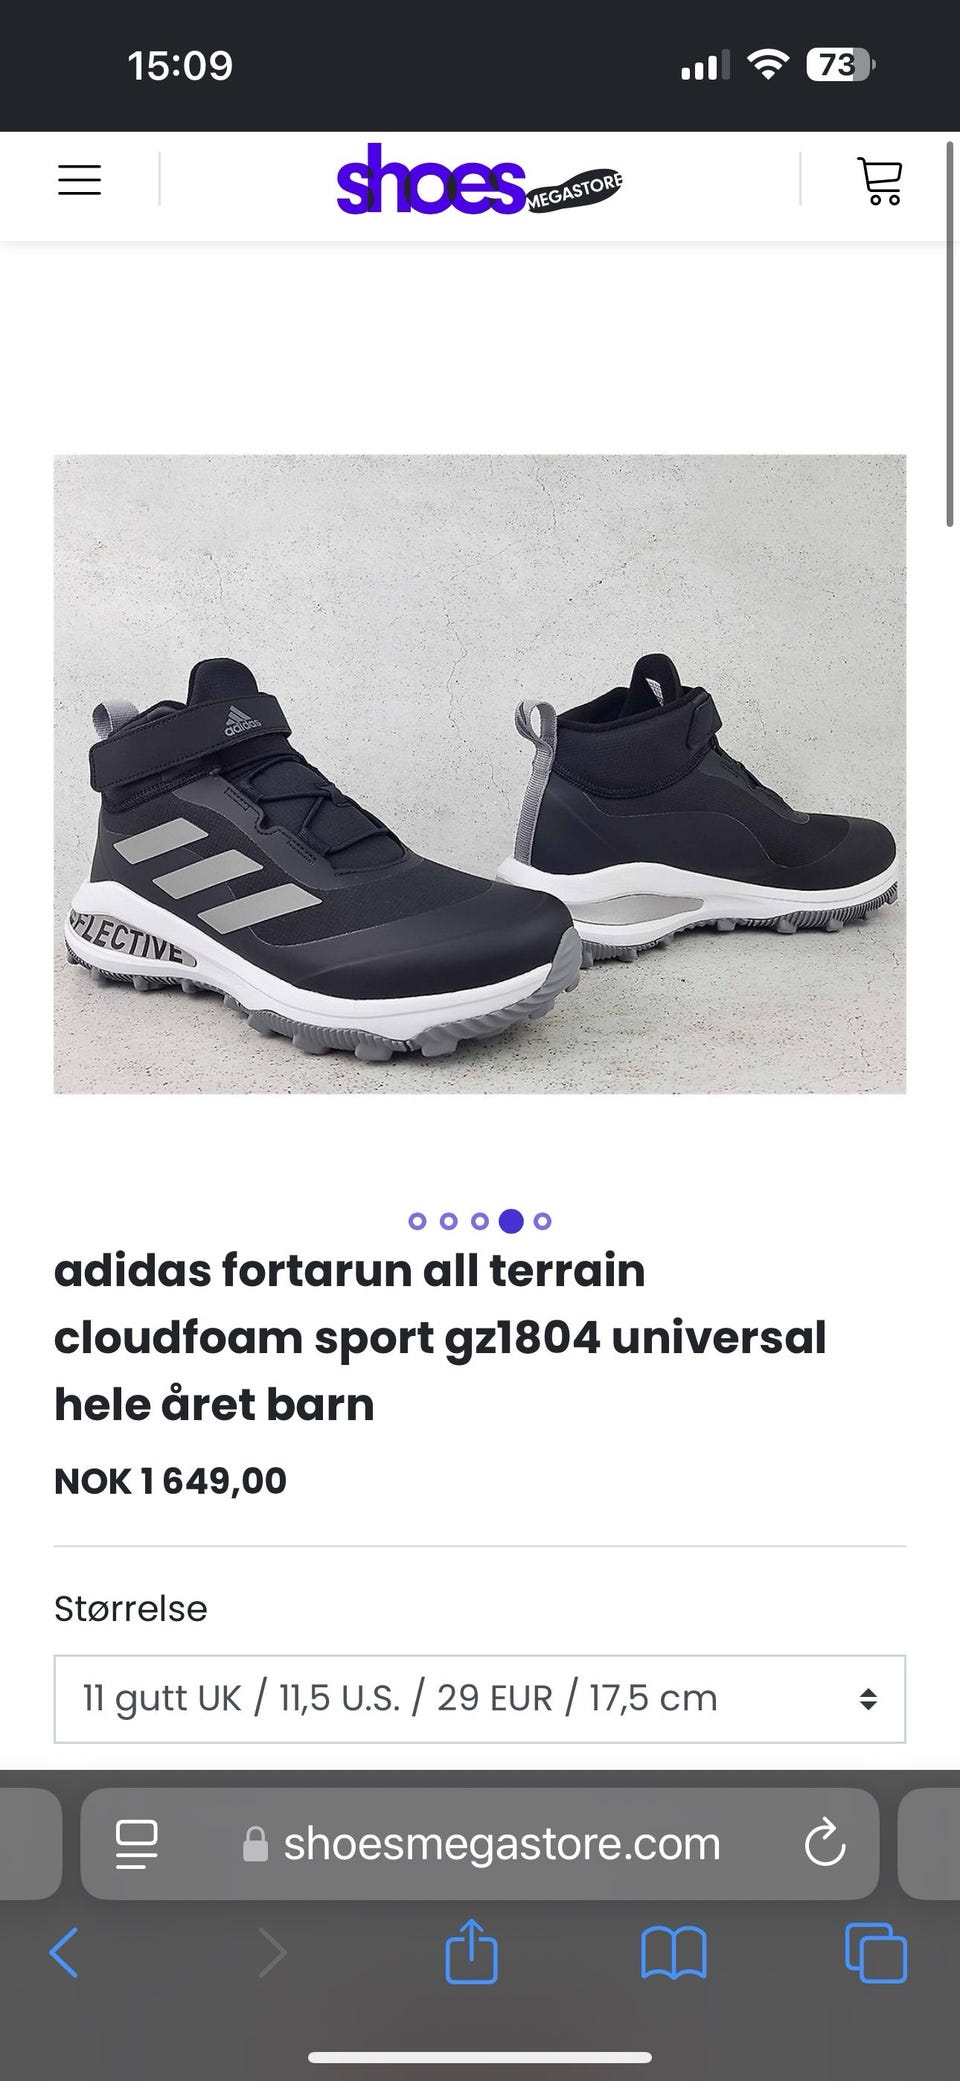Open Safari bookmarks
The width and height of the screenshot is (960, 2081).
(674, 1953)
